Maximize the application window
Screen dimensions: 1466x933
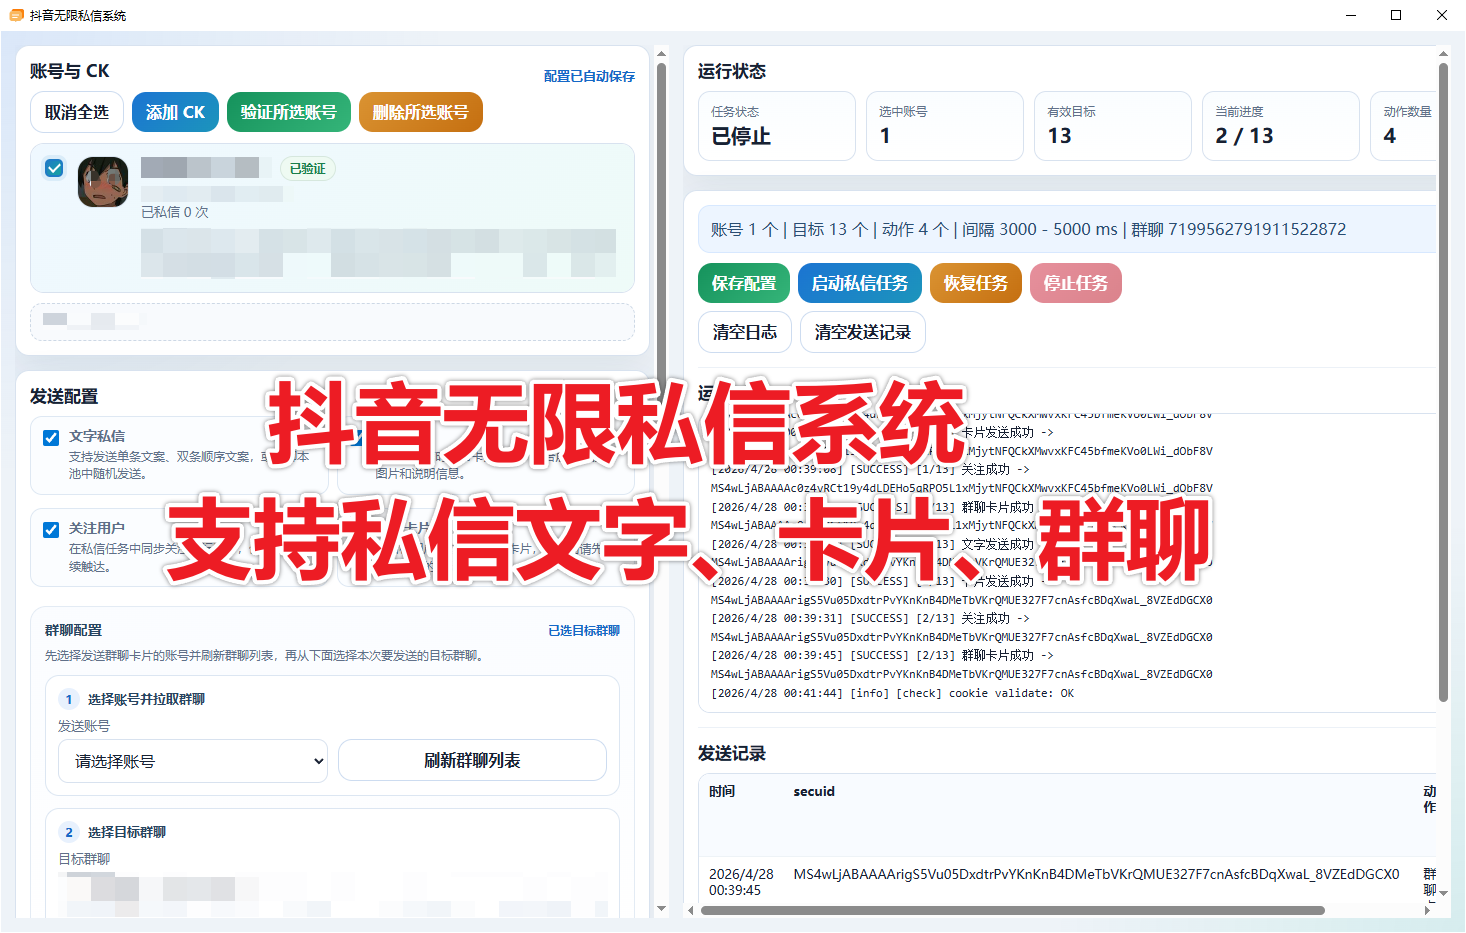point(1396,15)
